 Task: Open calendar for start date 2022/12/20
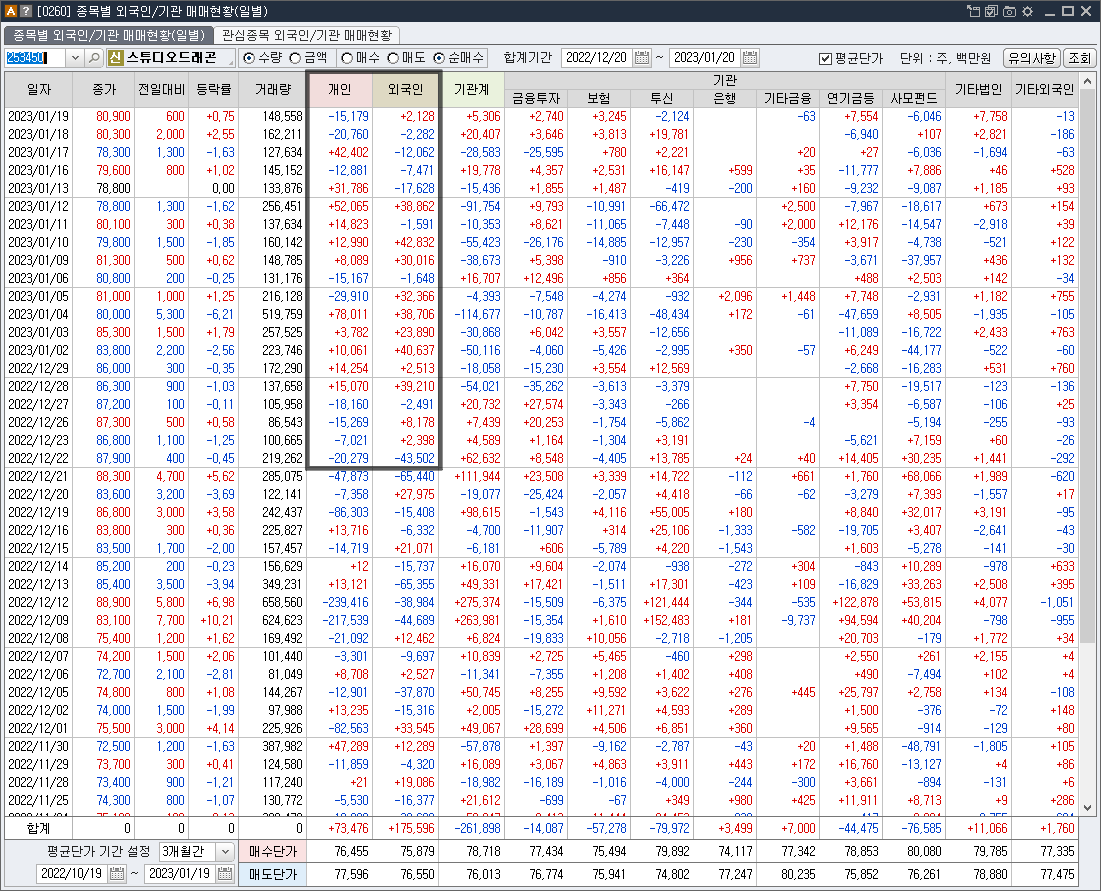tap(642, 58)
